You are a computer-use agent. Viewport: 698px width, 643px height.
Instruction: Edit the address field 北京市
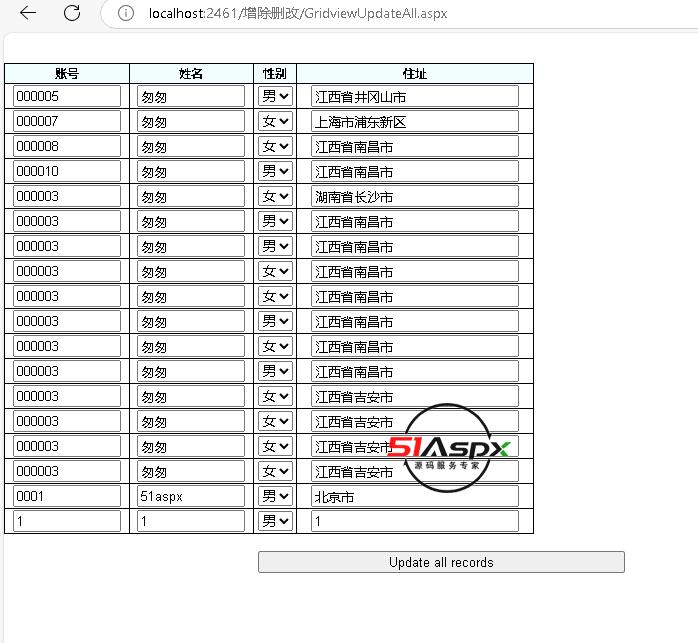pos(415,496)
